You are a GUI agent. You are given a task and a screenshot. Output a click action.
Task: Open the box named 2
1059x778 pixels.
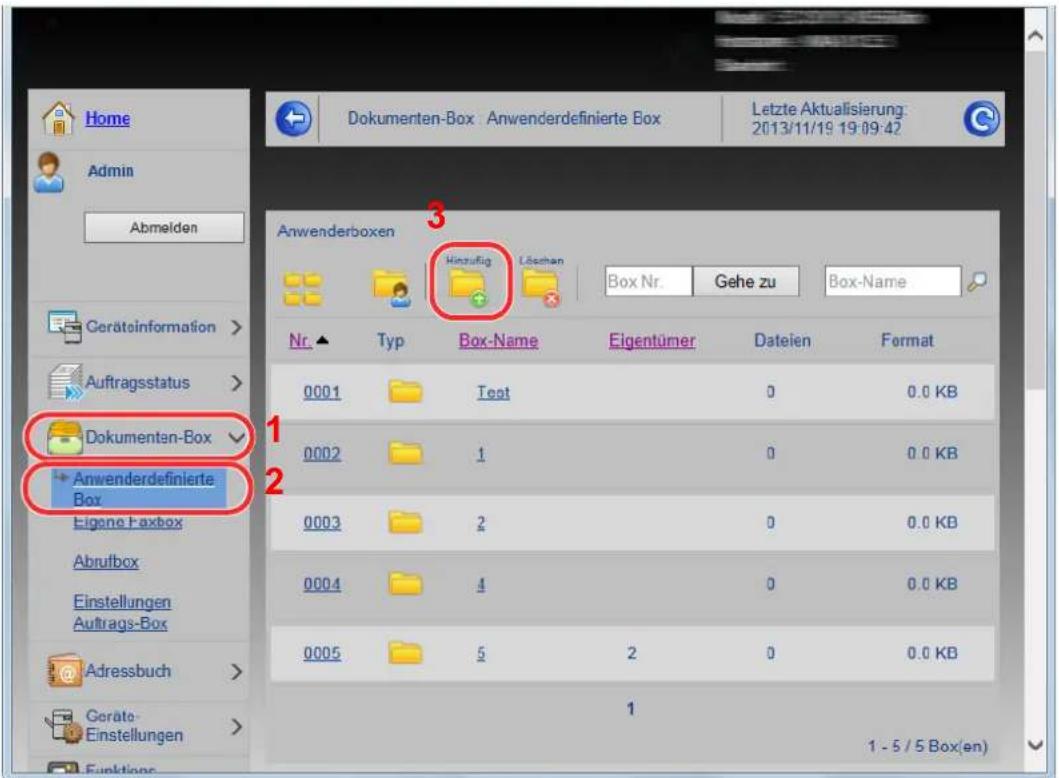[481, 523]
